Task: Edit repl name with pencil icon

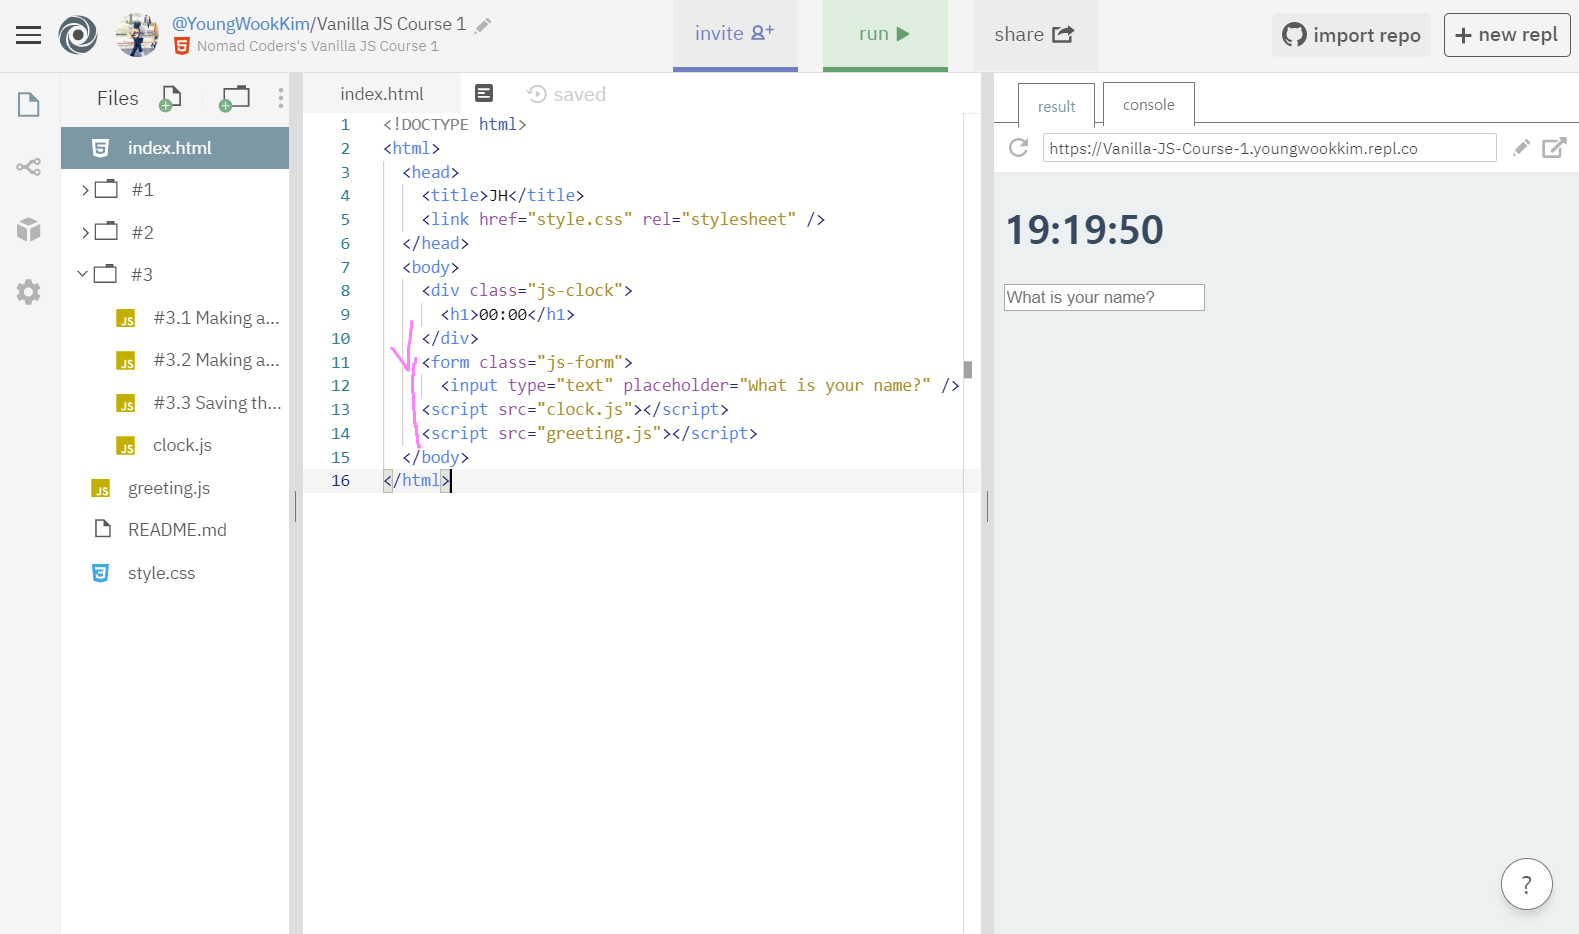Action: coord(482,25)
